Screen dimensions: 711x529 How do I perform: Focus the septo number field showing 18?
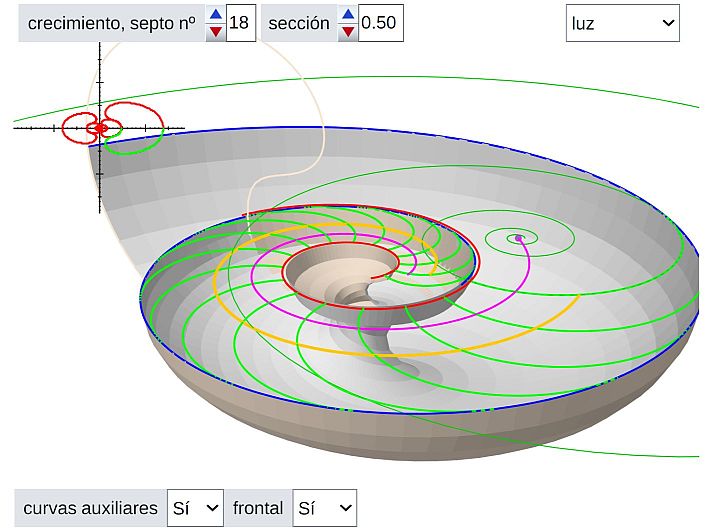point(239,23)
